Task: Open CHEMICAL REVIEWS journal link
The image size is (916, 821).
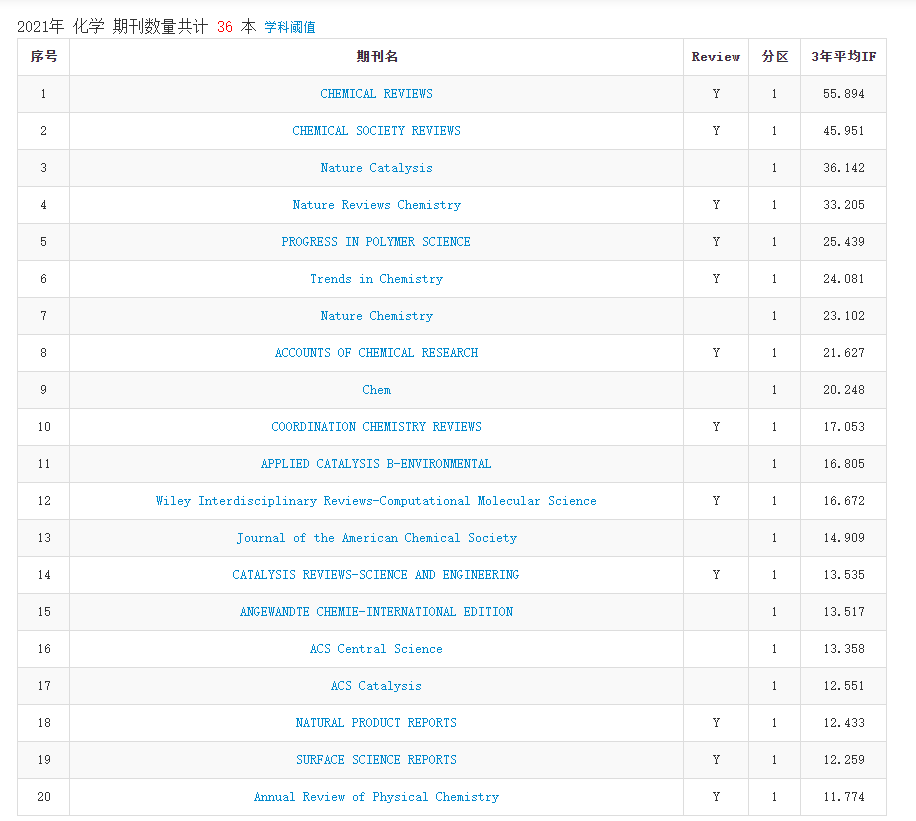Action: [376, 93]
